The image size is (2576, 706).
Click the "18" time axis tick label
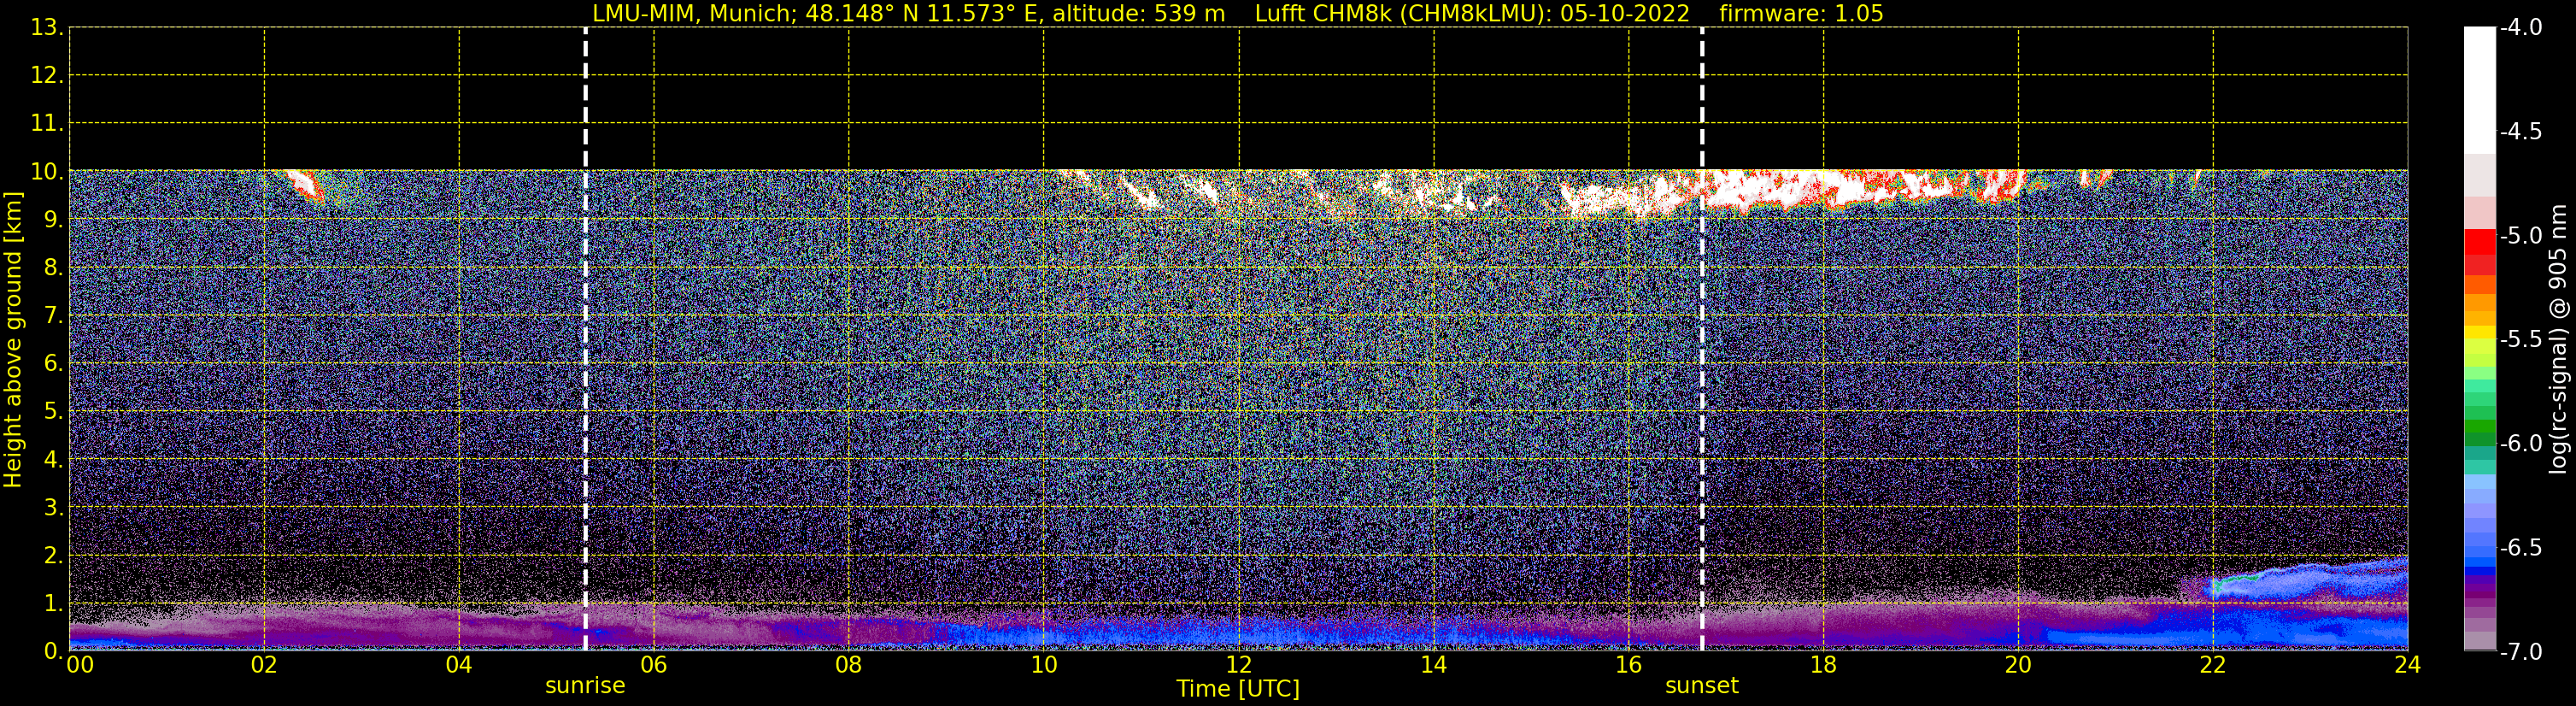click(1824, 665)
